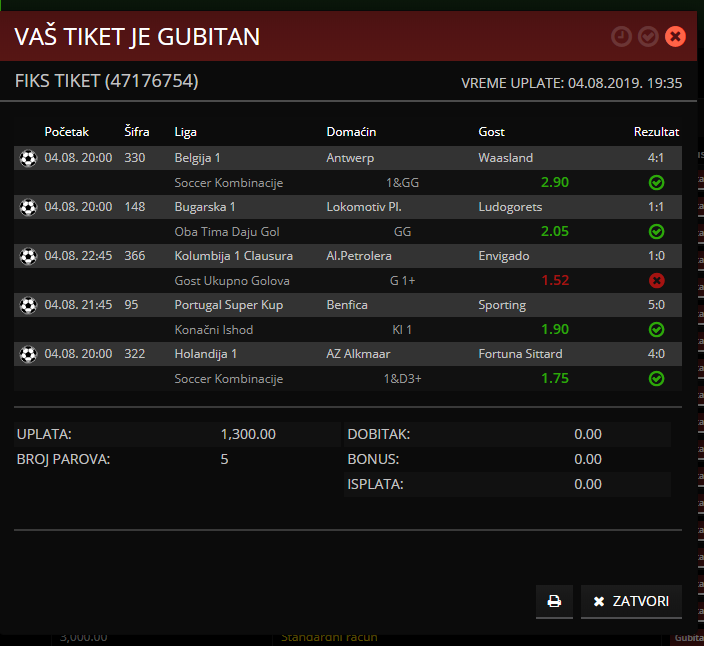Click the red X status icon in header

pyautogui.click(x=675, y=37)
